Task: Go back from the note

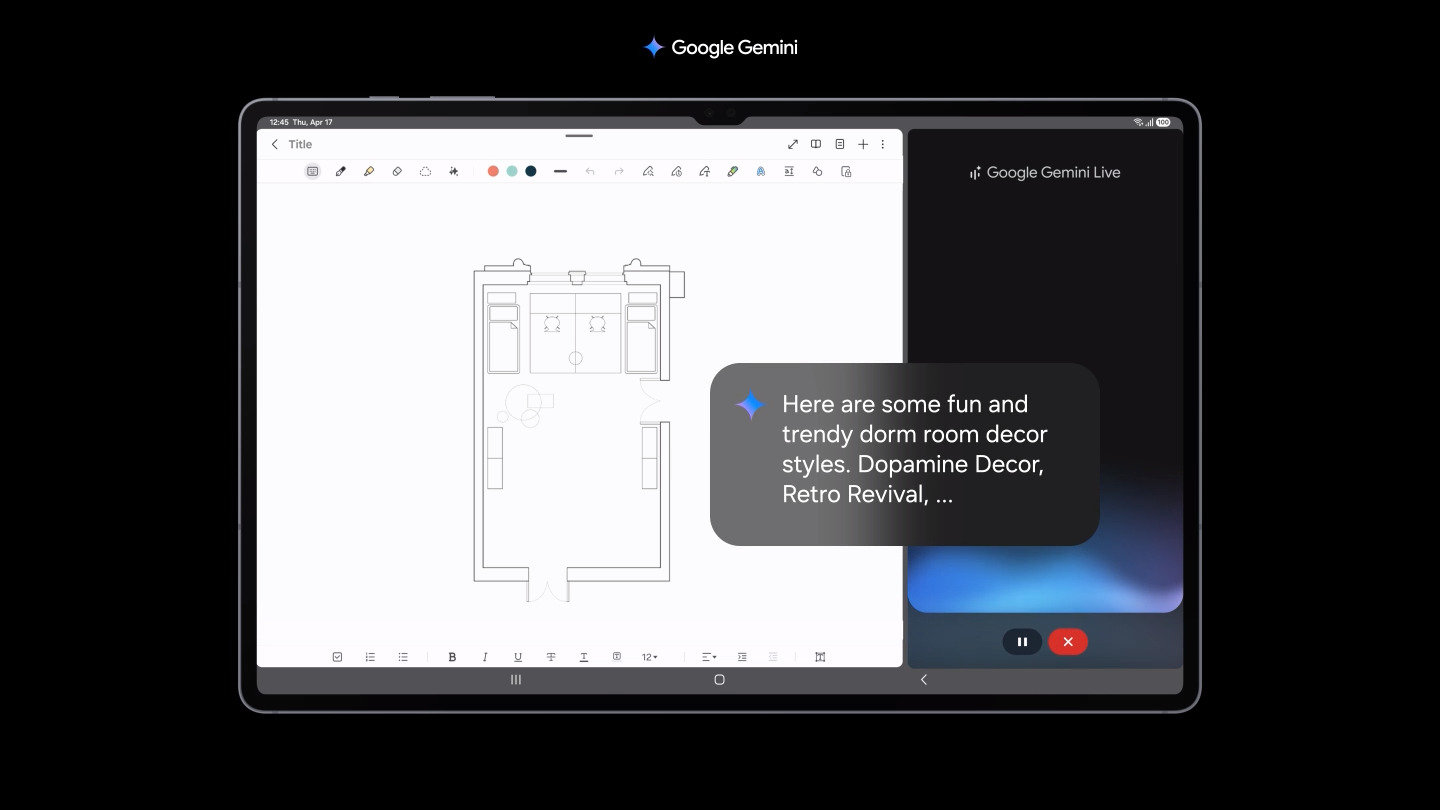Action: (275, 145)
